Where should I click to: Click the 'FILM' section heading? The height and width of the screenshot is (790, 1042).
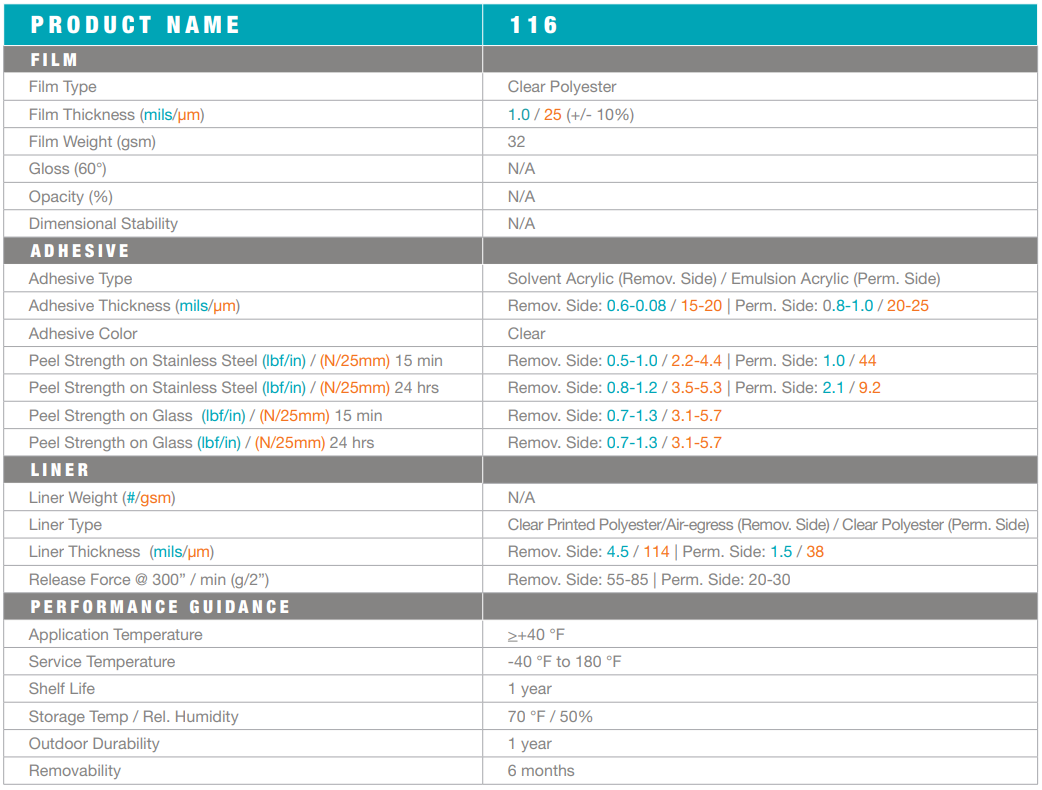(54, 60)
